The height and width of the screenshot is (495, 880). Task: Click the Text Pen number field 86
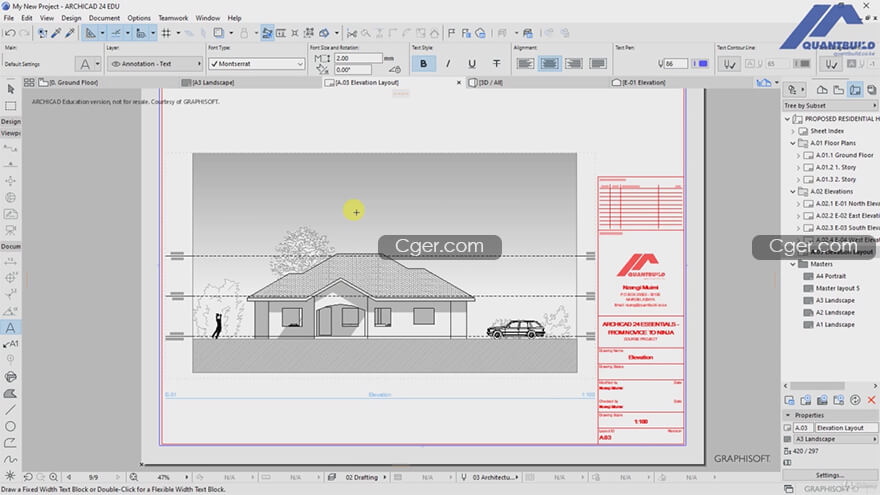coord(675,63)
